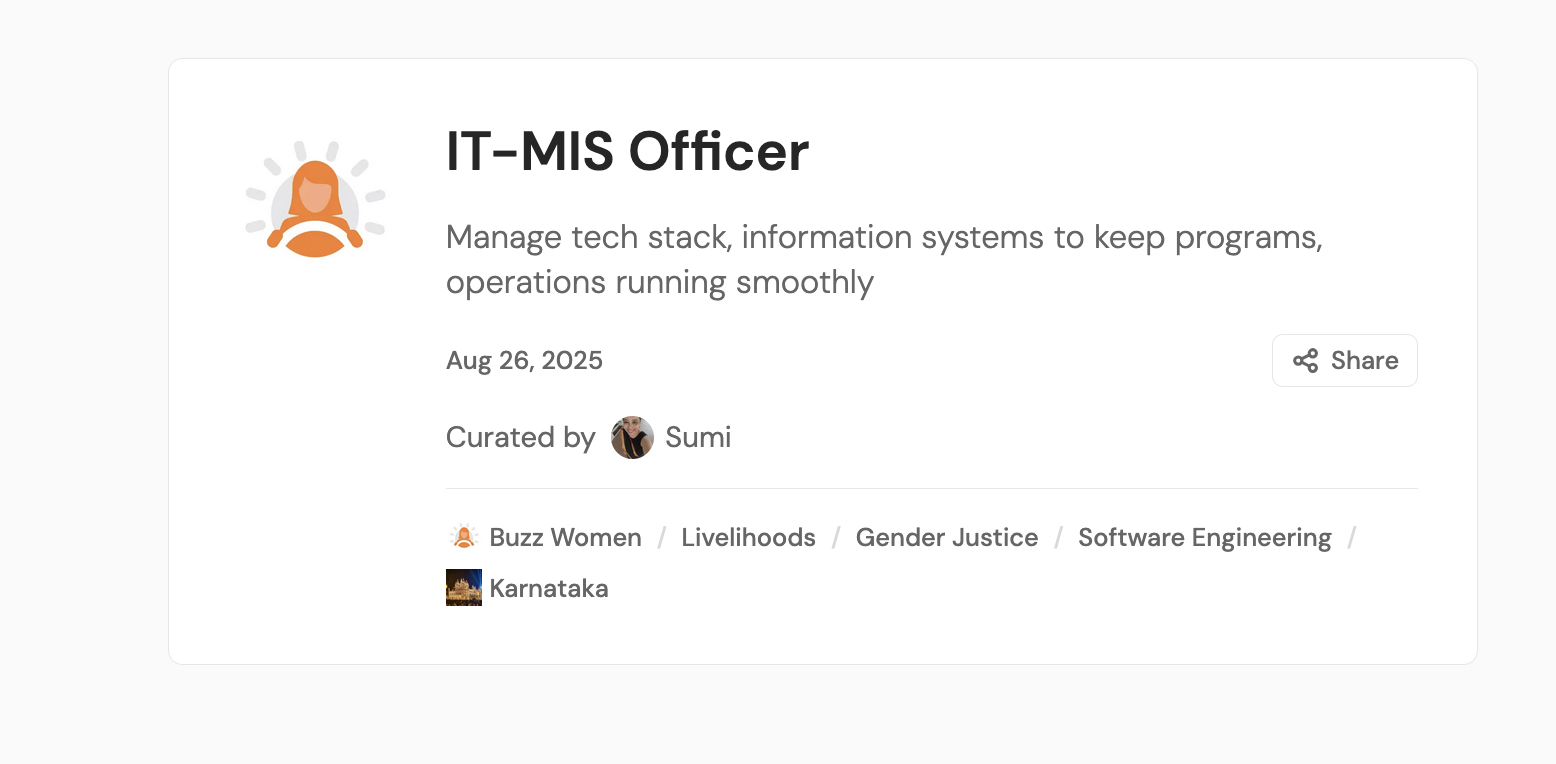Click the slash between Livelihoods and Gender Justice
Viewport: 1556px width, 764px height.
(835, 538)
